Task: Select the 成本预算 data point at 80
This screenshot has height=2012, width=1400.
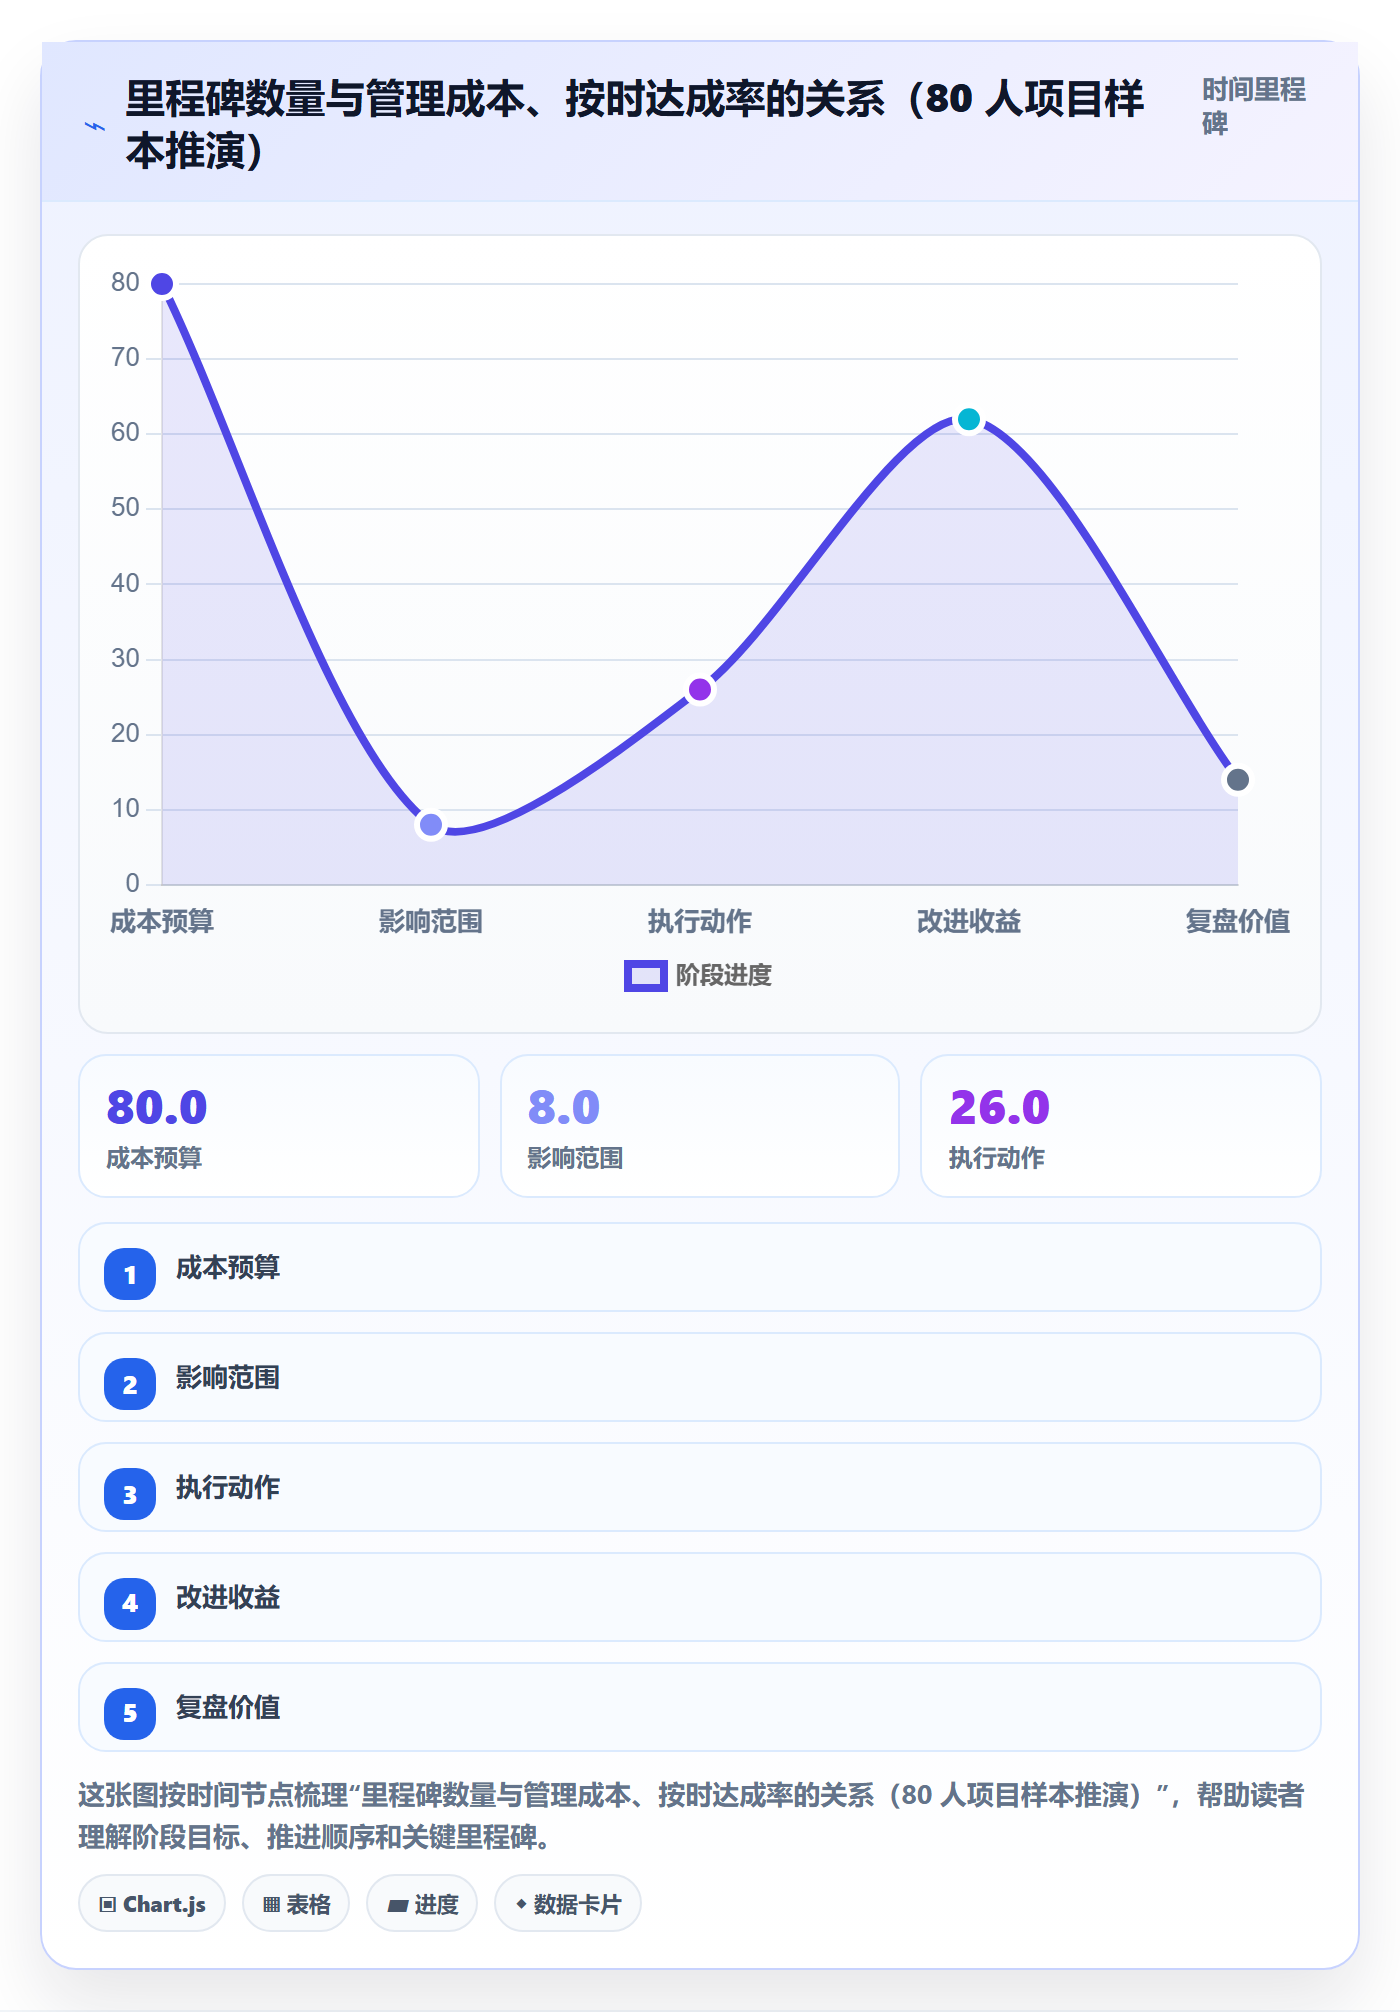Action: pyautogui.click(x=162, y=284)
